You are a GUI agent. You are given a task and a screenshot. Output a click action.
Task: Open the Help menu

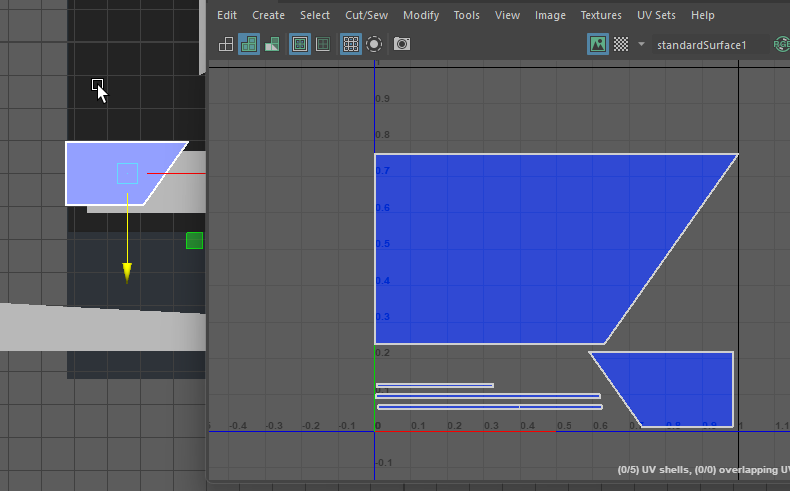[702, 15]
